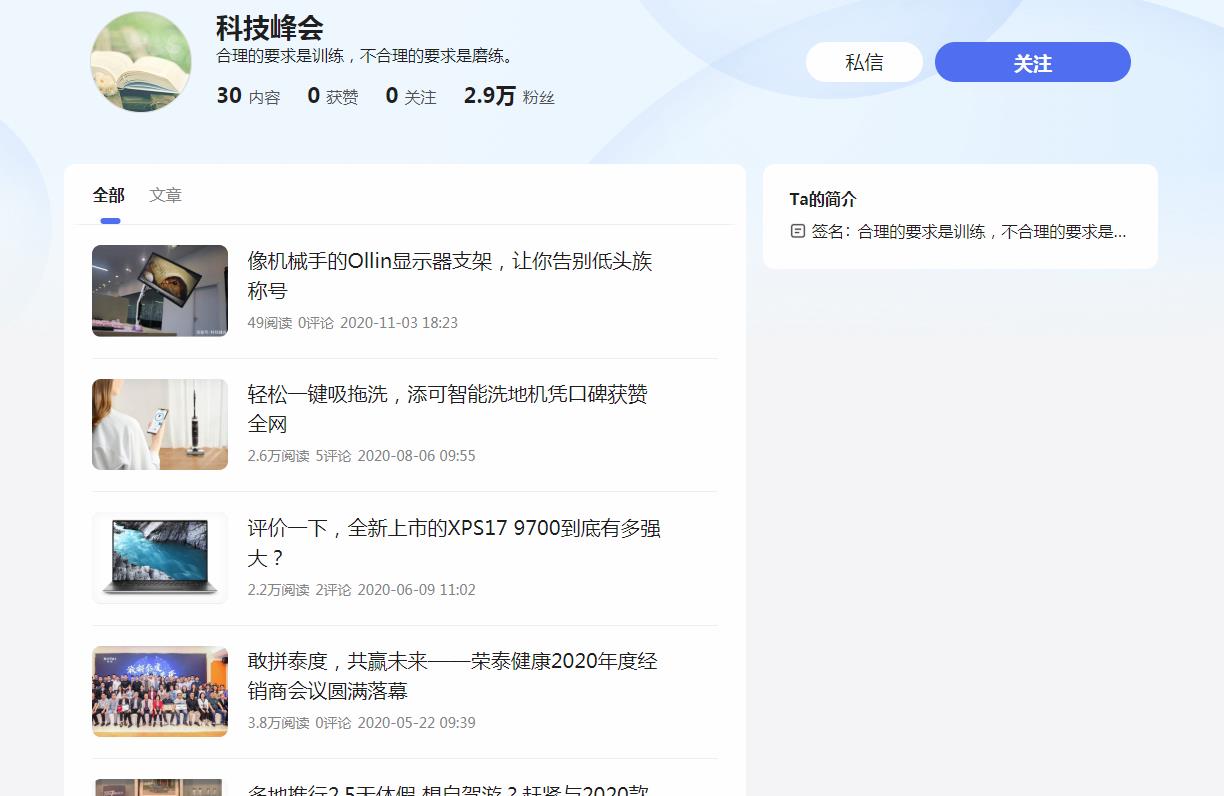The height and width of the screenshot is (796, 1224).
Task: Click the signature icon in Ta的简介 panel
Action: tap(797, 231)
